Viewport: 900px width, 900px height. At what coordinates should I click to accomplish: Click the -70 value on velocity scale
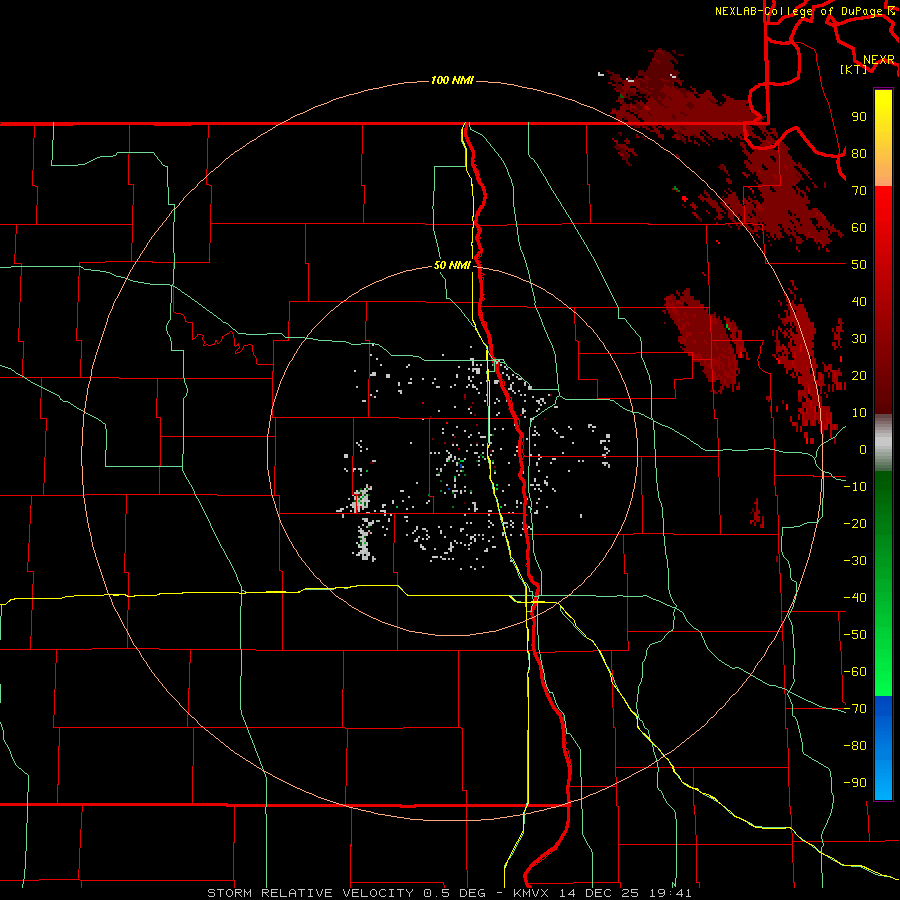coord(855,709)
